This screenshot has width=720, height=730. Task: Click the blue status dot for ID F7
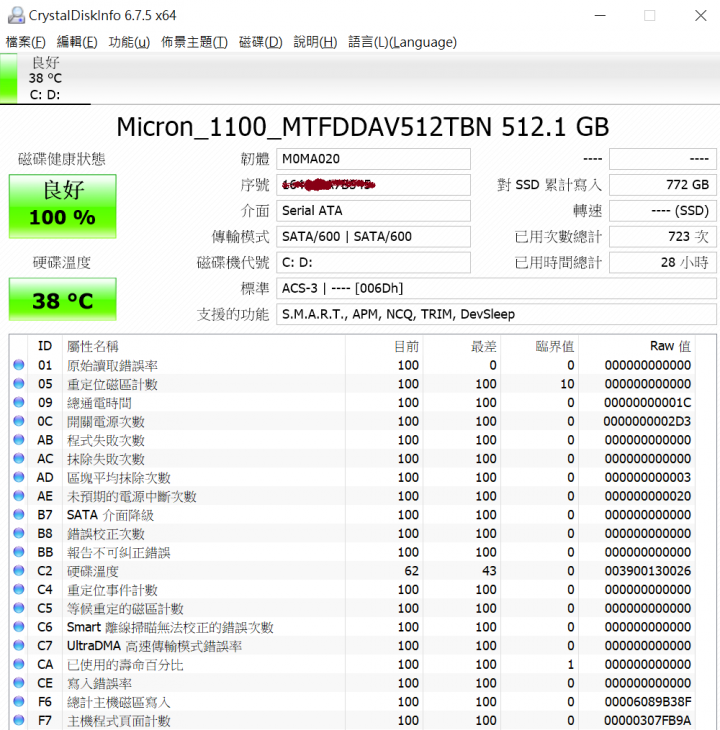pyautogui.click(x=19, y=720)
